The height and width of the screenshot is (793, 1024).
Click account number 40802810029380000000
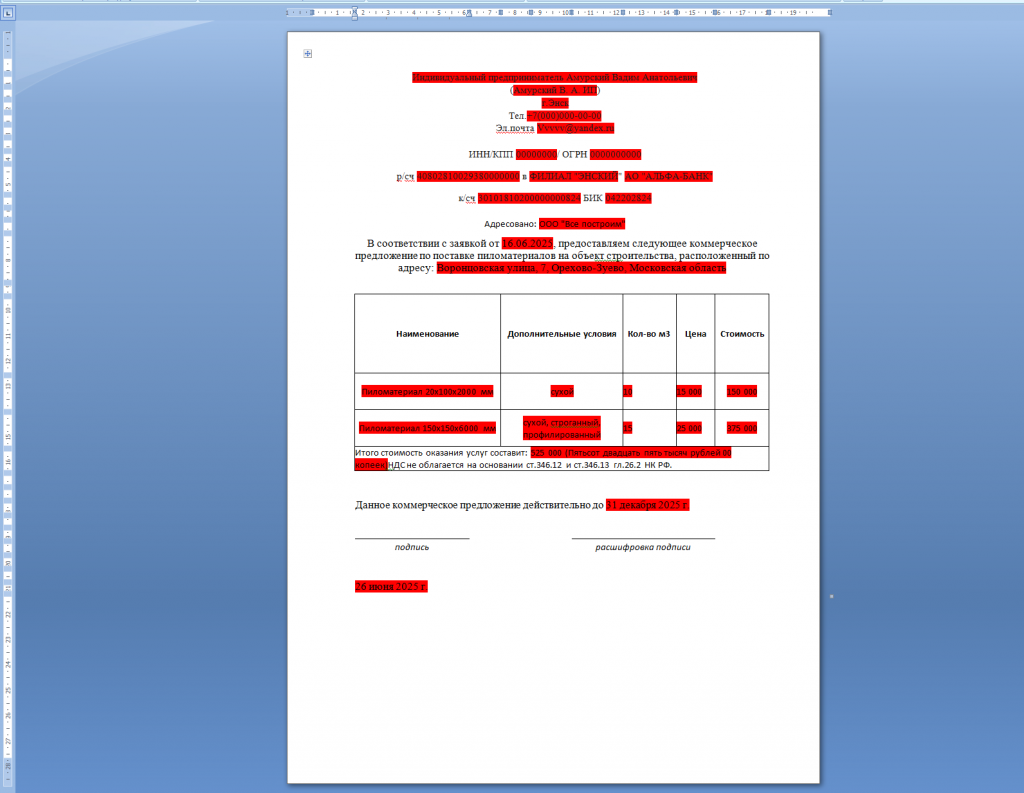468,176
